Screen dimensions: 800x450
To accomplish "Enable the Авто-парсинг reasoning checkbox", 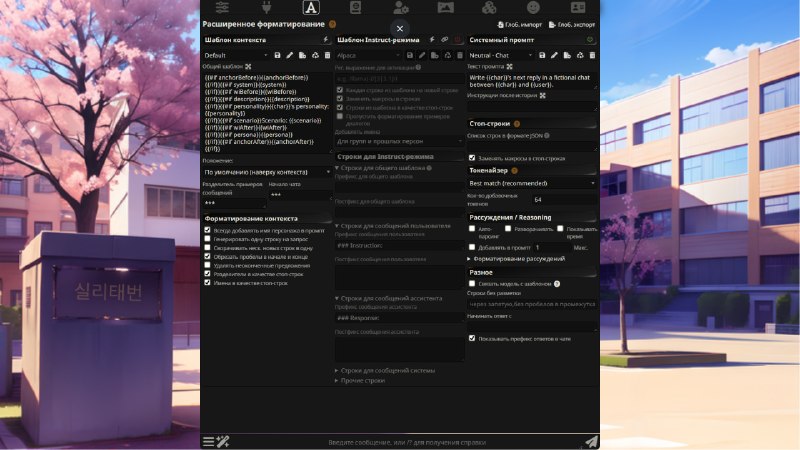I will coord(472,229).
